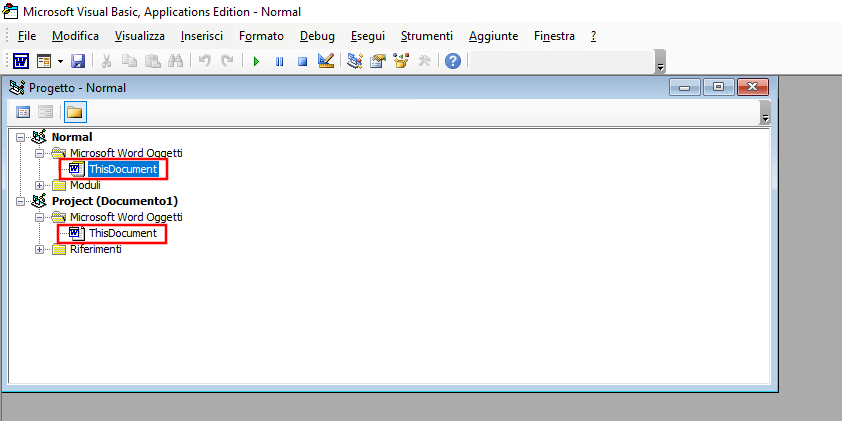Viewport: 842px width, 421px height.
Task: Open the Finestra menu
Action: point(554,36)
